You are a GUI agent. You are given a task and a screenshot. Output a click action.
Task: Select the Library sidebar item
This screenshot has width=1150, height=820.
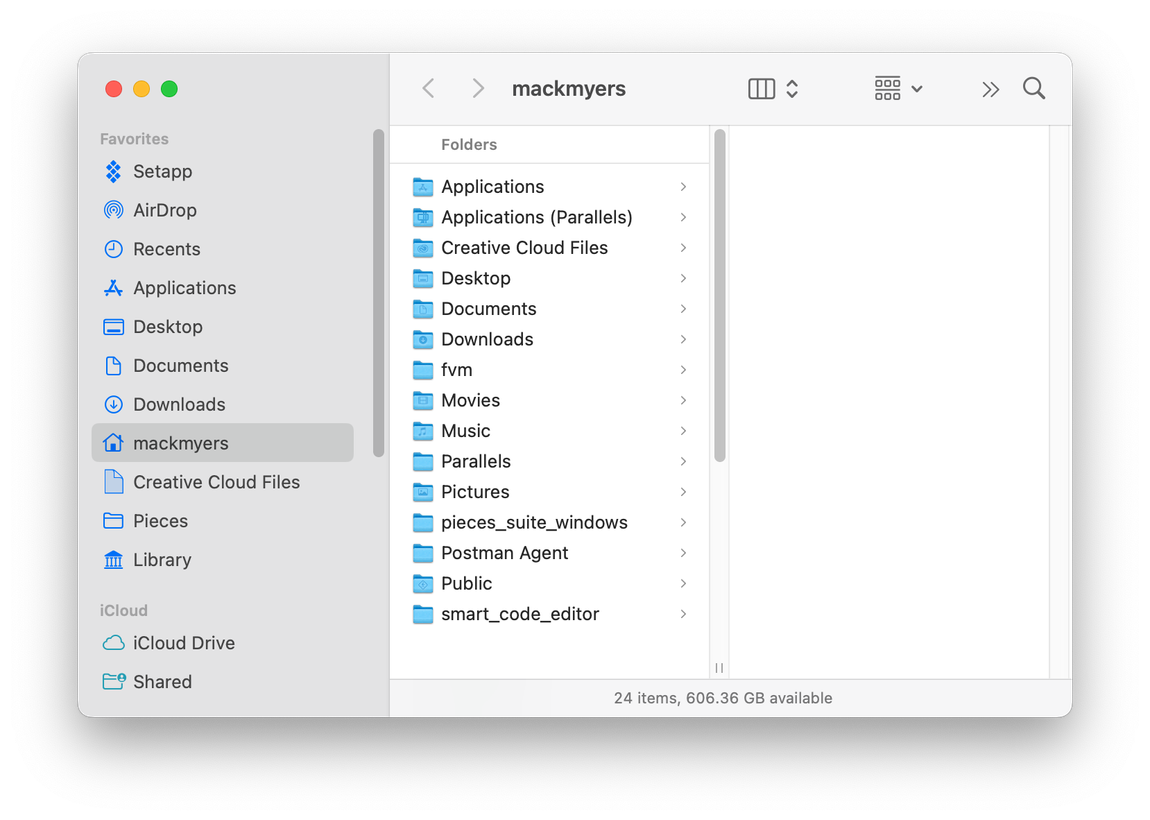[x=161, y=560]
